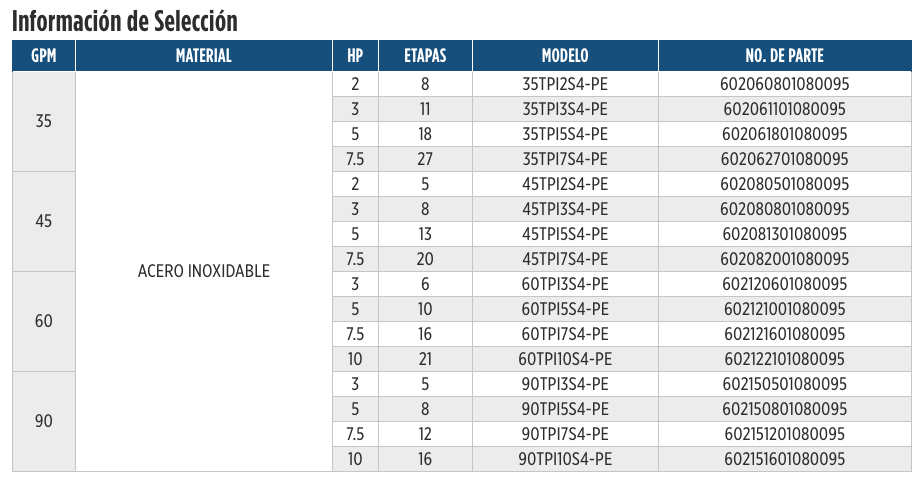This screenshot has width=922, height=482.
Task: Click the Información de Selección title
Action: point(125,21)
